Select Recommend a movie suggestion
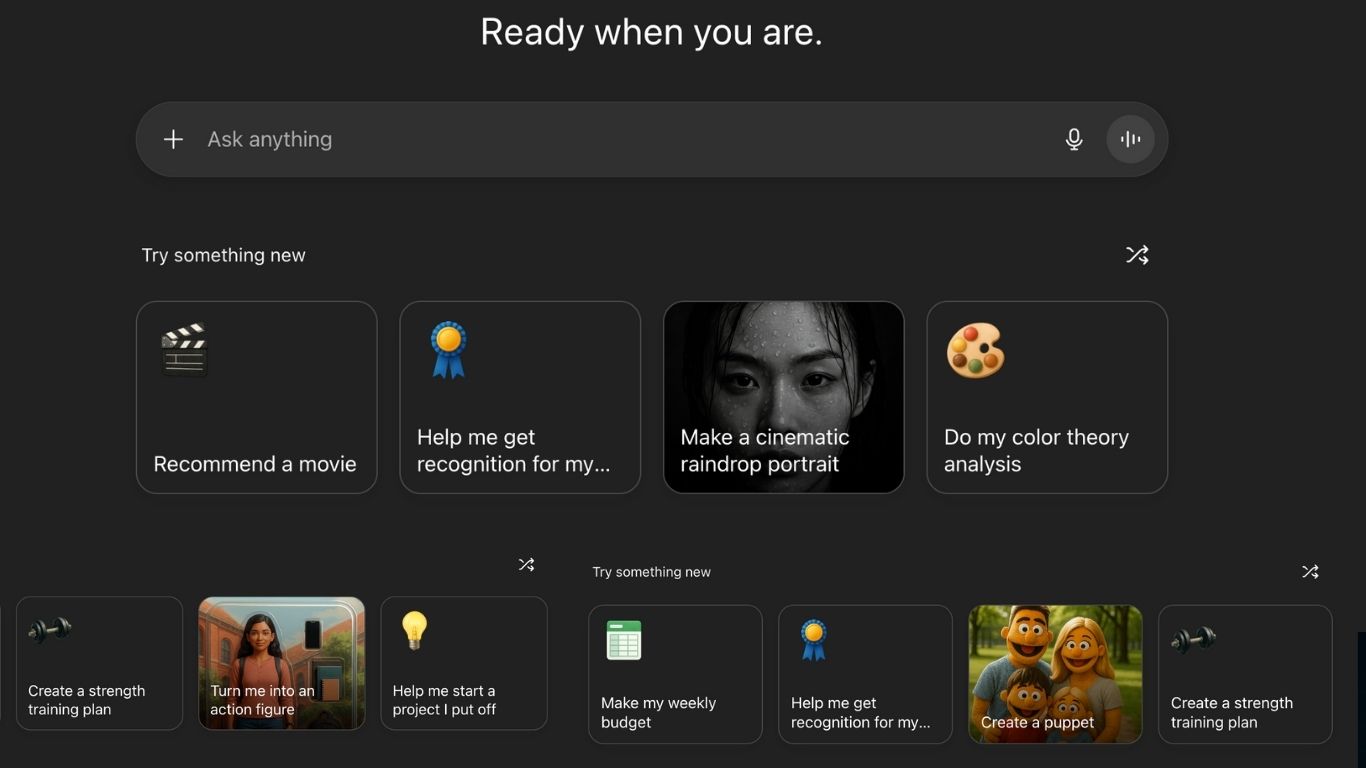Image resolution: width=1366 pixels, height=768 pixels. [257, 397]
